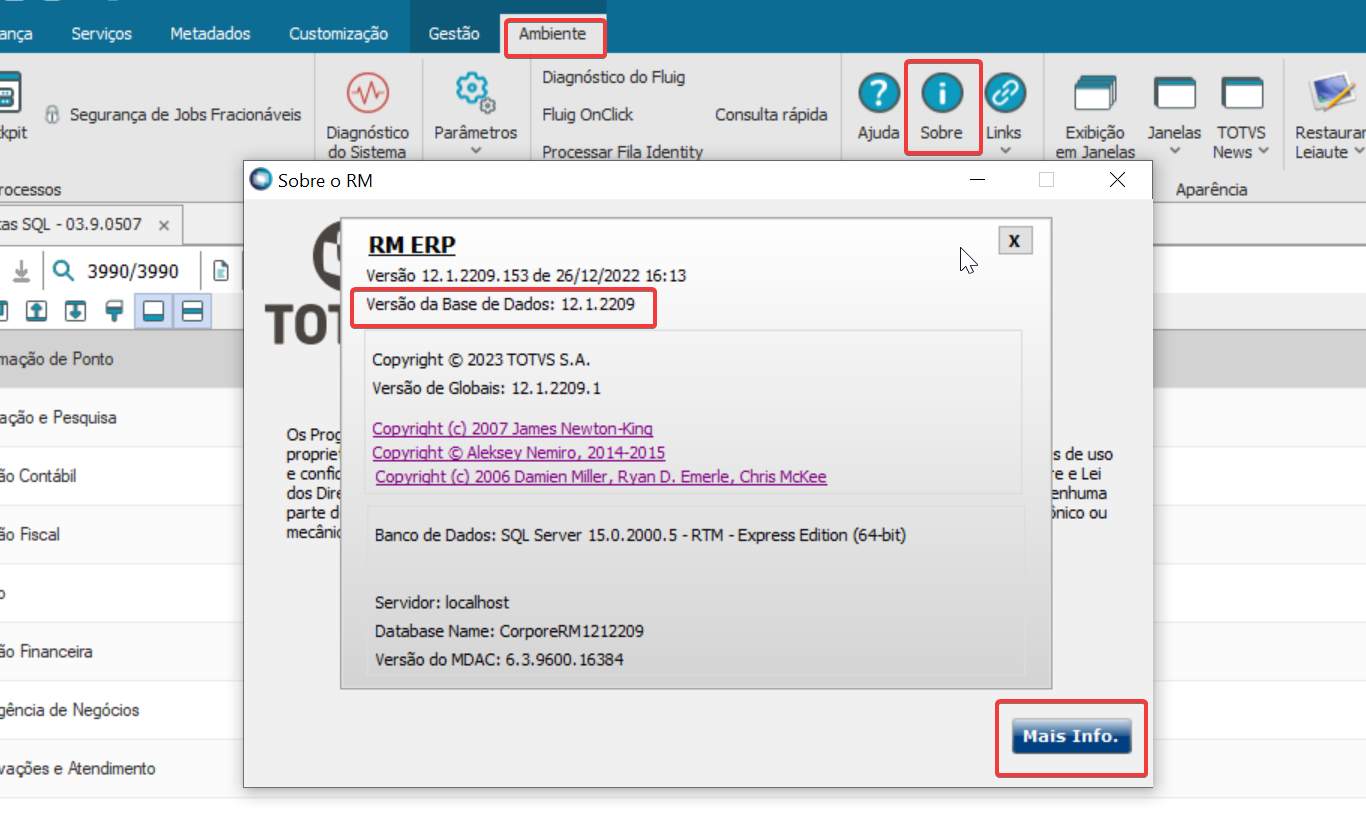Image resolution: width=1366 pixels, height=819 pixels.
Task: Toggle the bottom panel layout icon
Action: (x=153, y=312)
